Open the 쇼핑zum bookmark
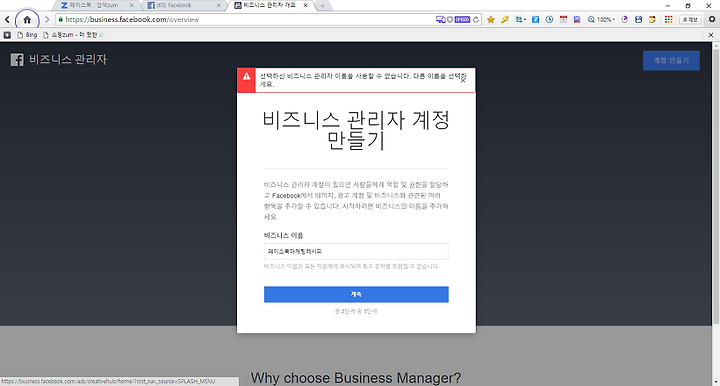This screenshot has width=720, height=386. (73, 35)
